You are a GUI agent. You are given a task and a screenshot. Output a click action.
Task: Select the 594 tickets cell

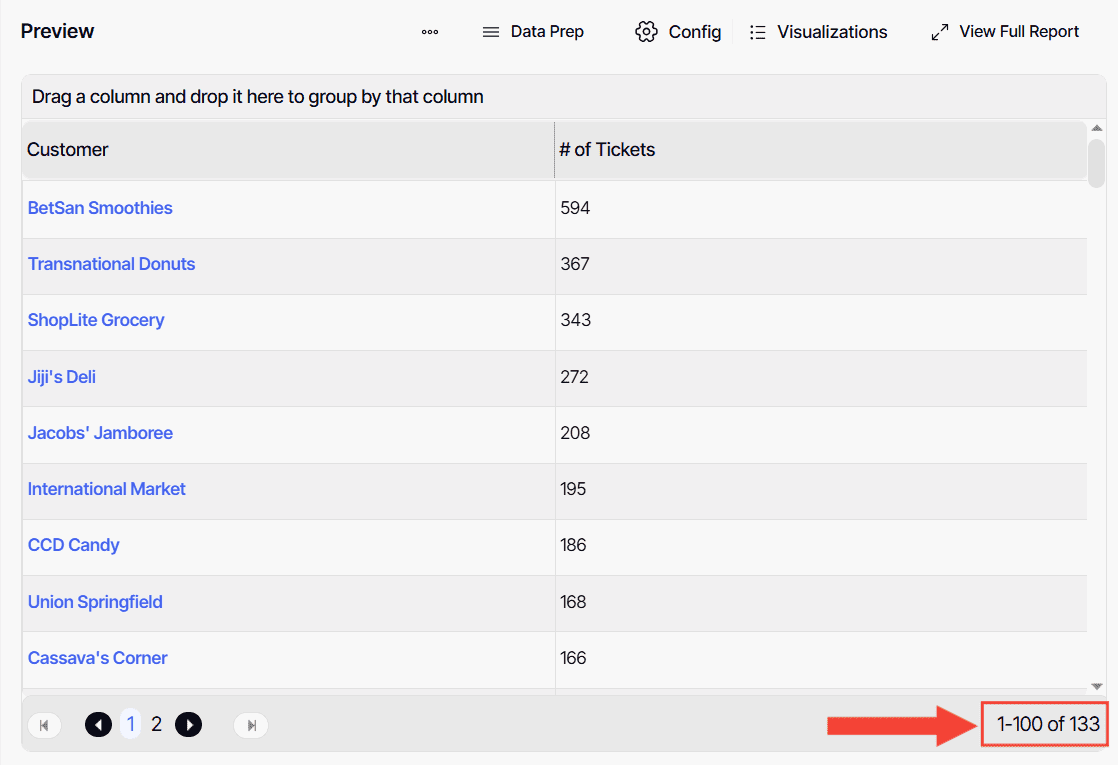pyautogui.click(x=821, y=209)
